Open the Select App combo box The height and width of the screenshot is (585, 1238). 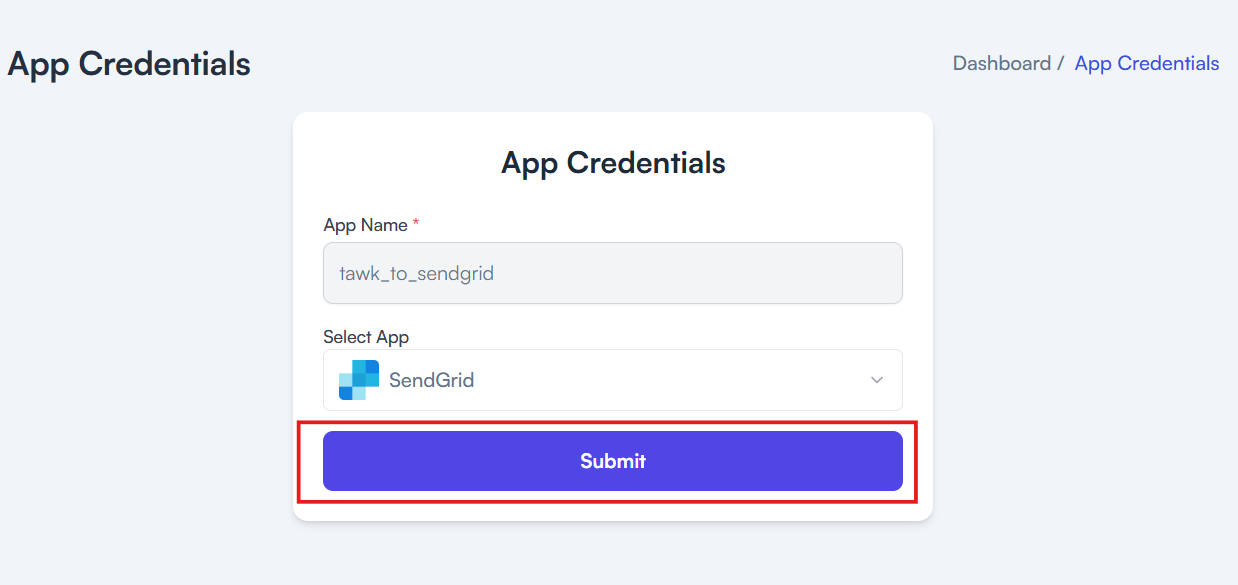[613, 380]
